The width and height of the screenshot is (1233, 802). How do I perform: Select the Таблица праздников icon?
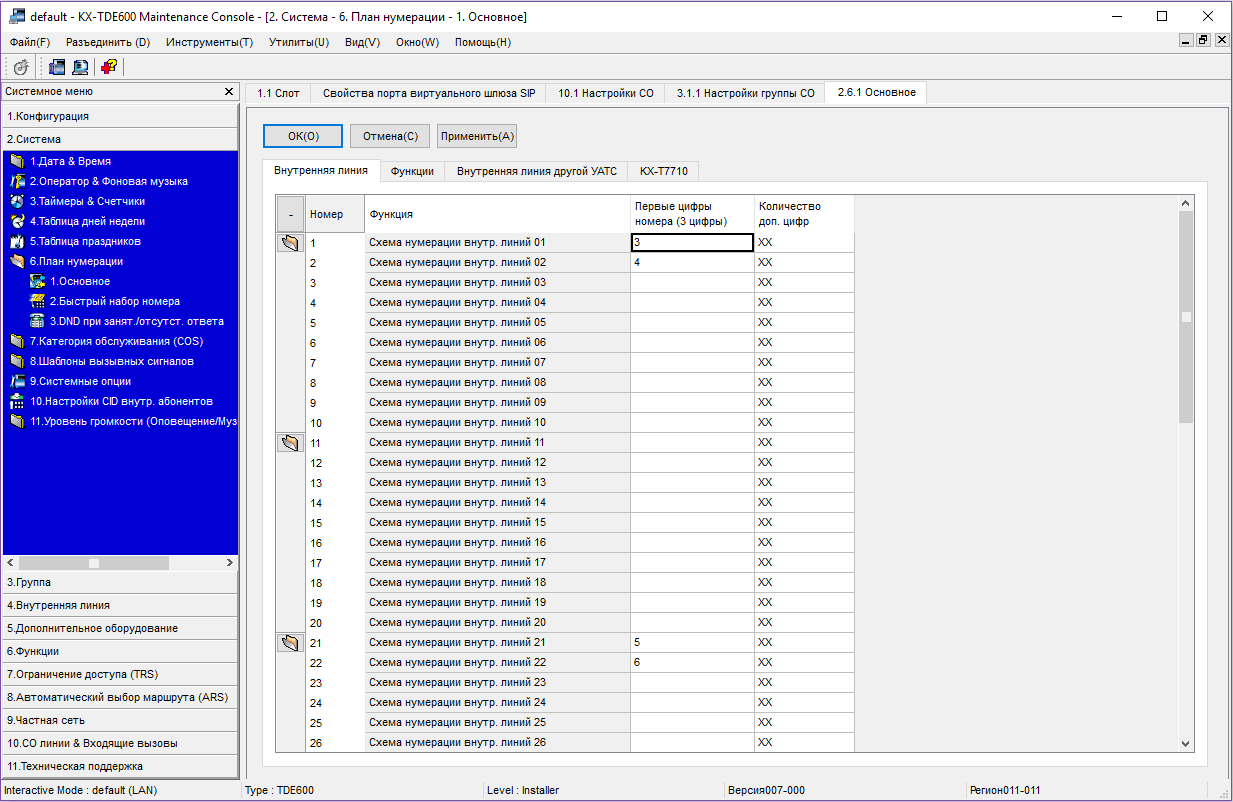[x=16, y=241]
